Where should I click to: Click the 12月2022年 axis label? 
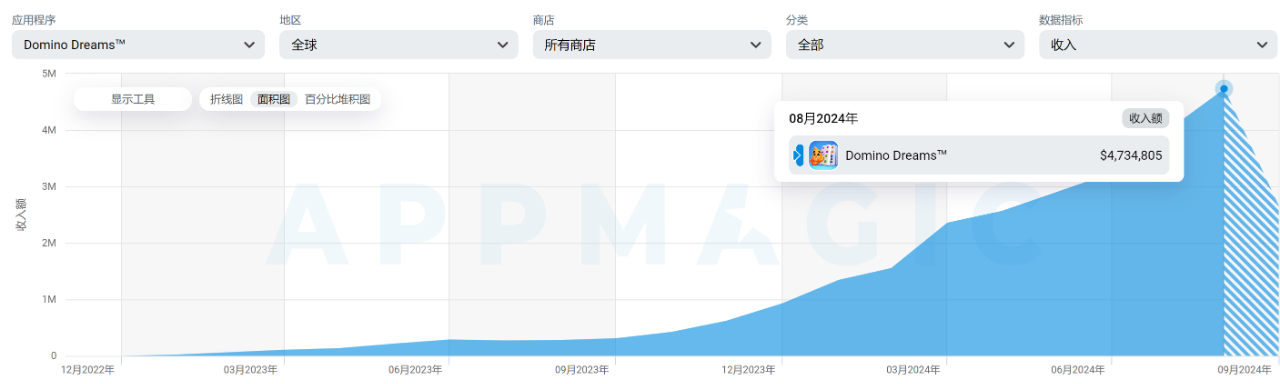pyautogui.click(x=88, y=370)
